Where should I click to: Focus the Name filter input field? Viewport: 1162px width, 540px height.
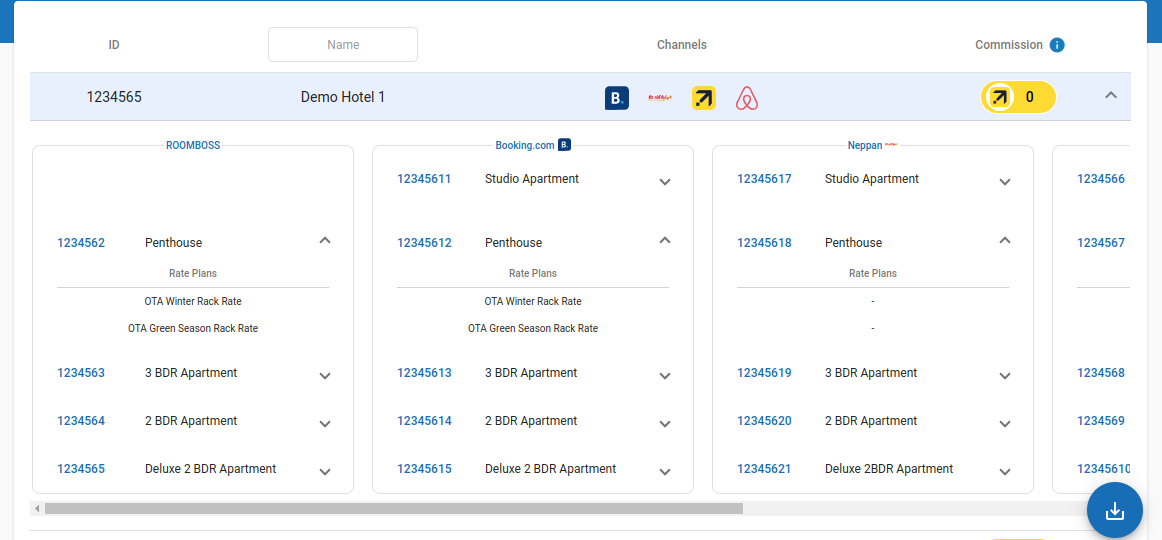342,44
